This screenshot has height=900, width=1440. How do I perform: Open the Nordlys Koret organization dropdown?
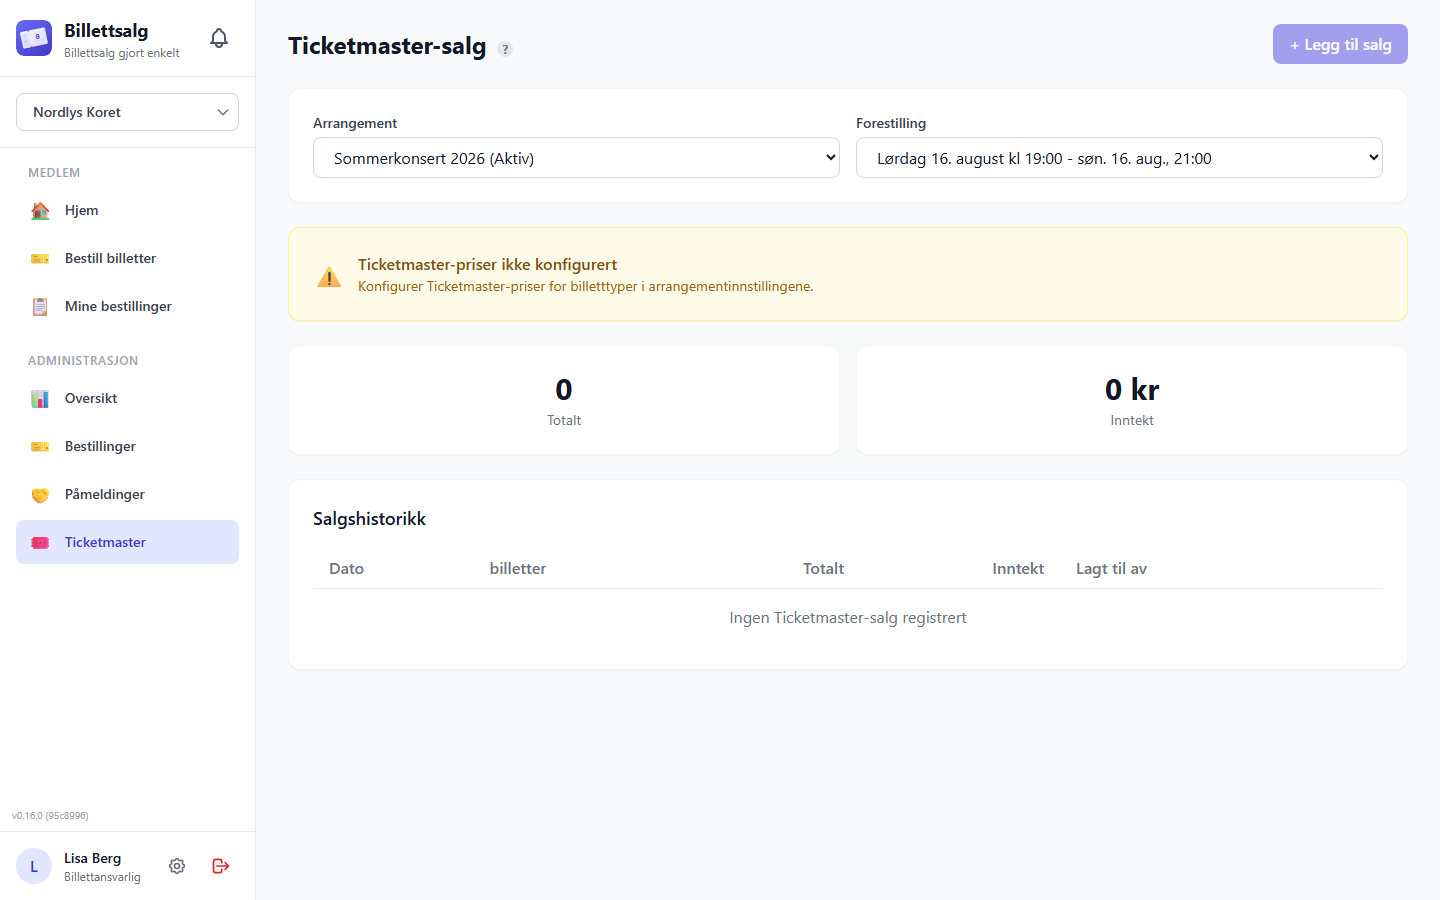tap(127, 112)
